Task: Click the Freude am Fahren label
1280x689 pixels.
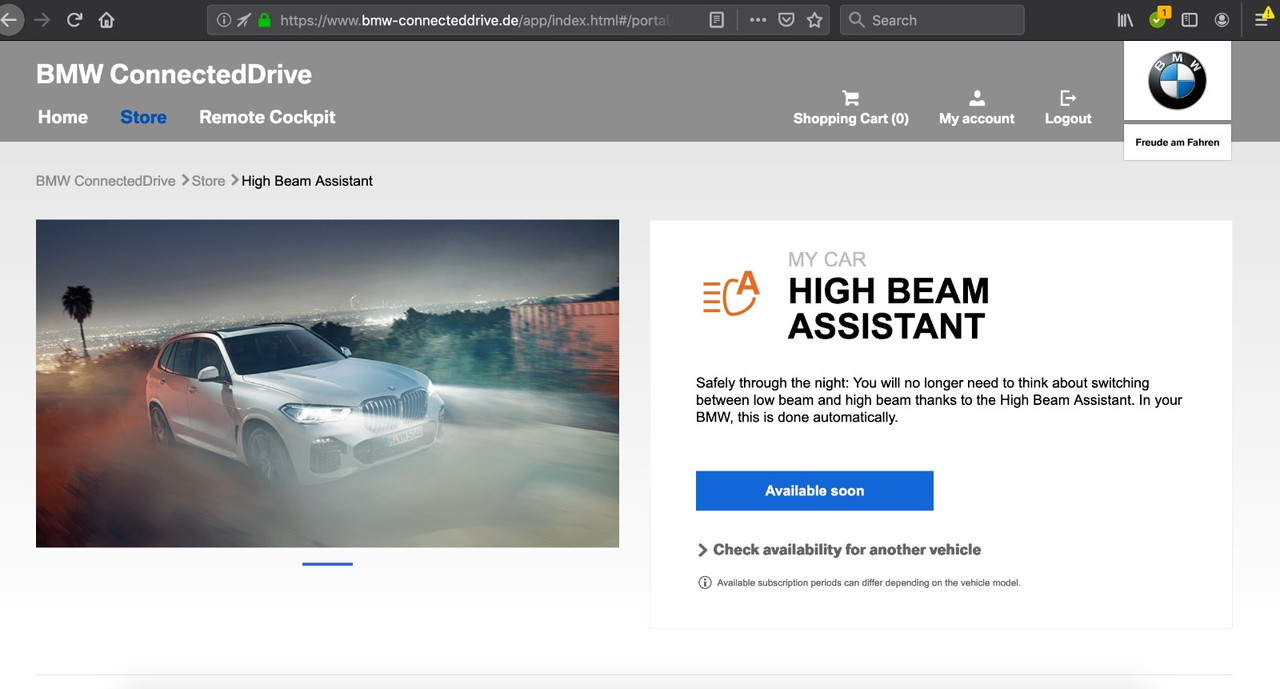Action: pos(1177,142)
